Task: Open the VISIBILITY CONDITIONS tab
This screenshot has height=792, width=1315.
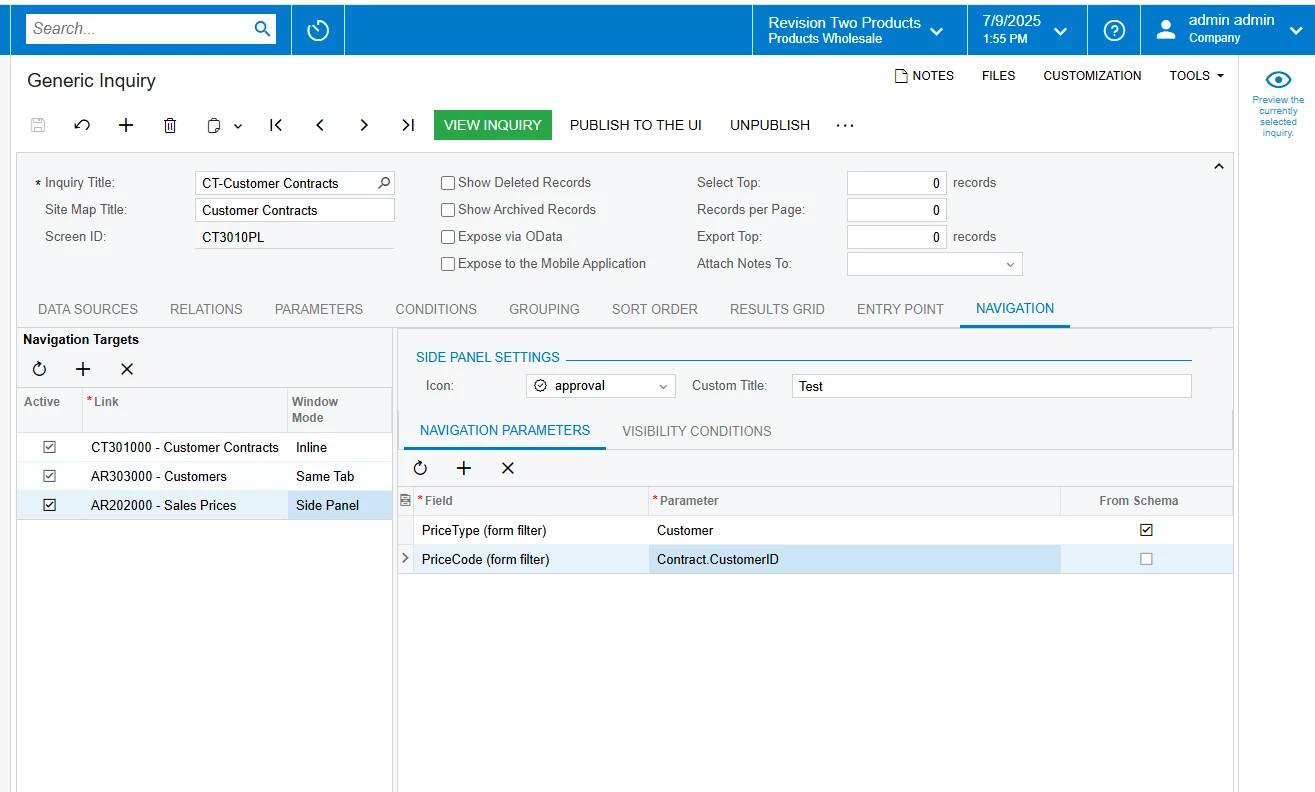Action: tap(697, 431)
